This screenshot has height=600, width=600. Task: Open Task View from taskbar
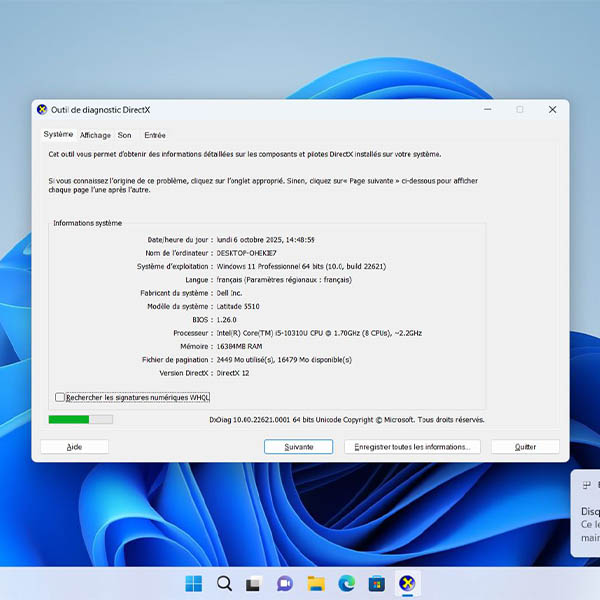[254, 583]
